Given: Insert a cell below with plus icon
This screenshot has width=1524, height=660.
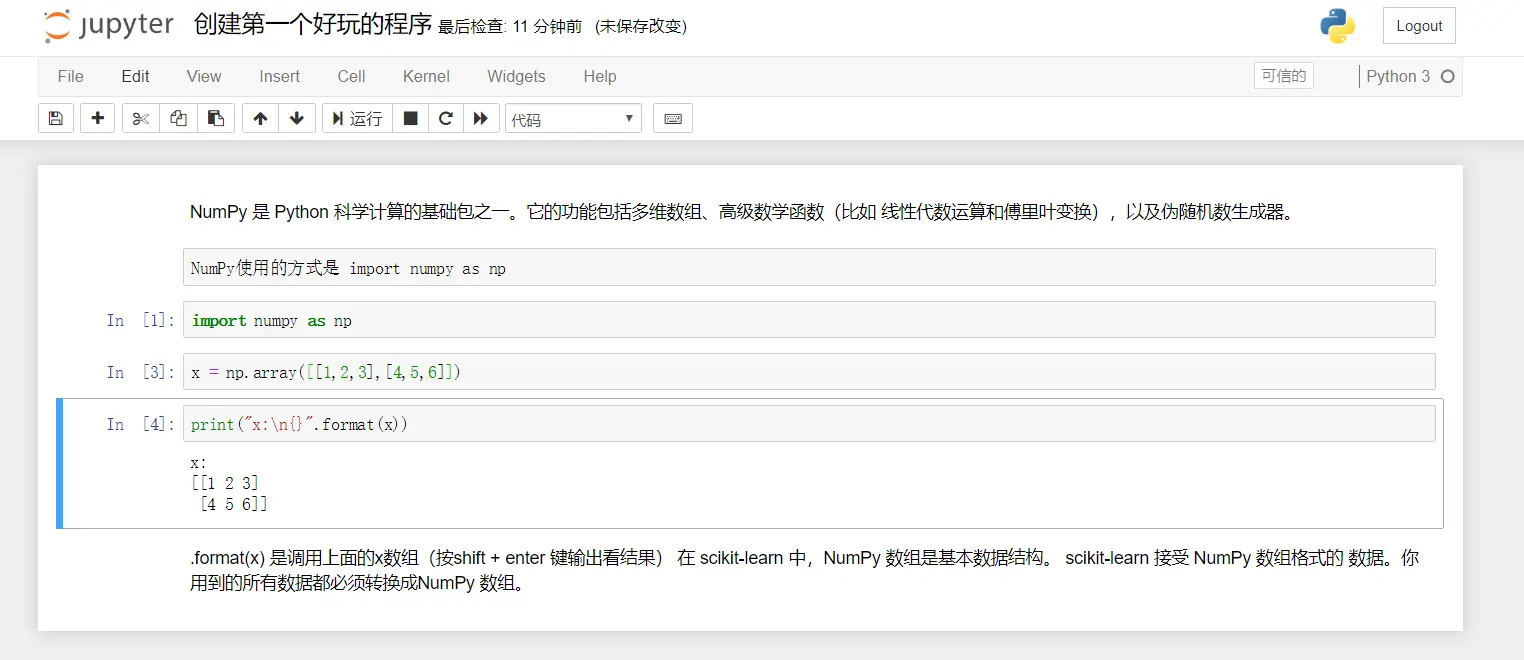Looking at the screenshot, I should tap(97, 118).
